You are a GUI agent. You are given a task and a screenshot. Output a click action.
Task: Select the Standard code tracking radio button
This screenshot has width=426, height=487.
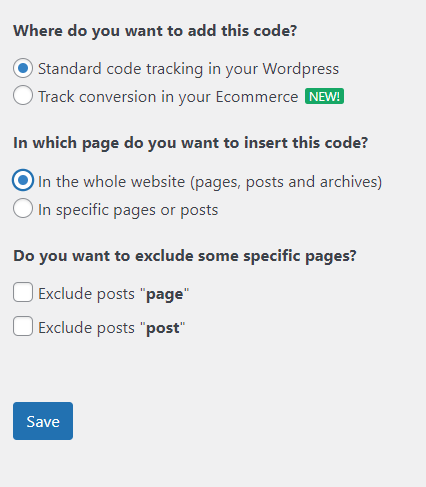pos(23,68)
